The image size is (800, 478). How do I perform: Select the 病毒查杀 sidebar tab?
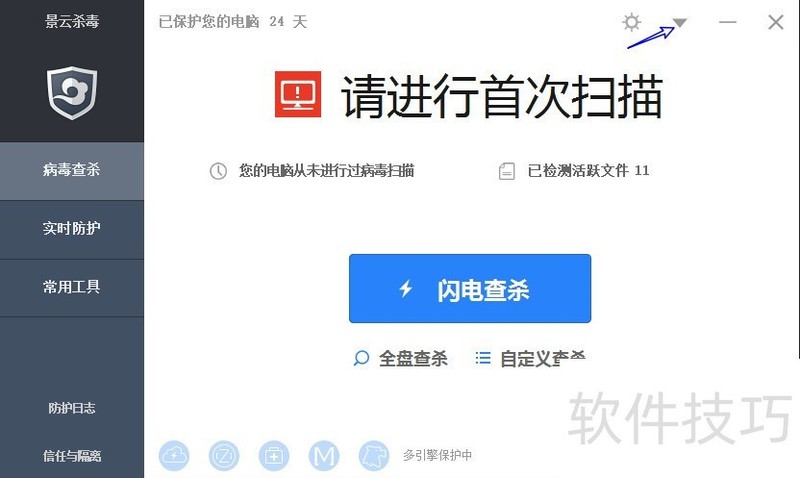click(x=72, y=170)
